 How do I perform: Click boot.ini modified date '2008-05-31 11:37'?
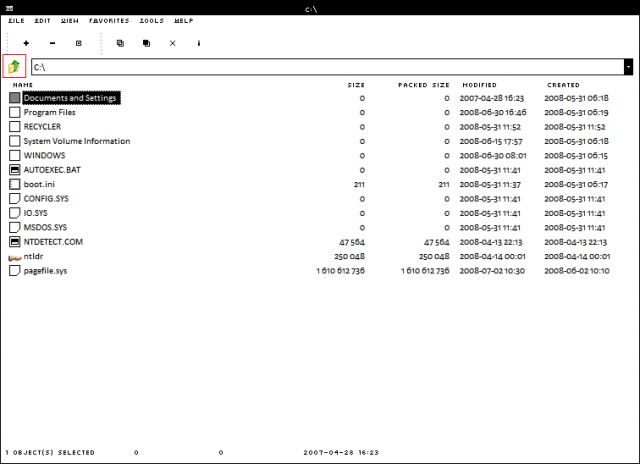click(490, 184)
